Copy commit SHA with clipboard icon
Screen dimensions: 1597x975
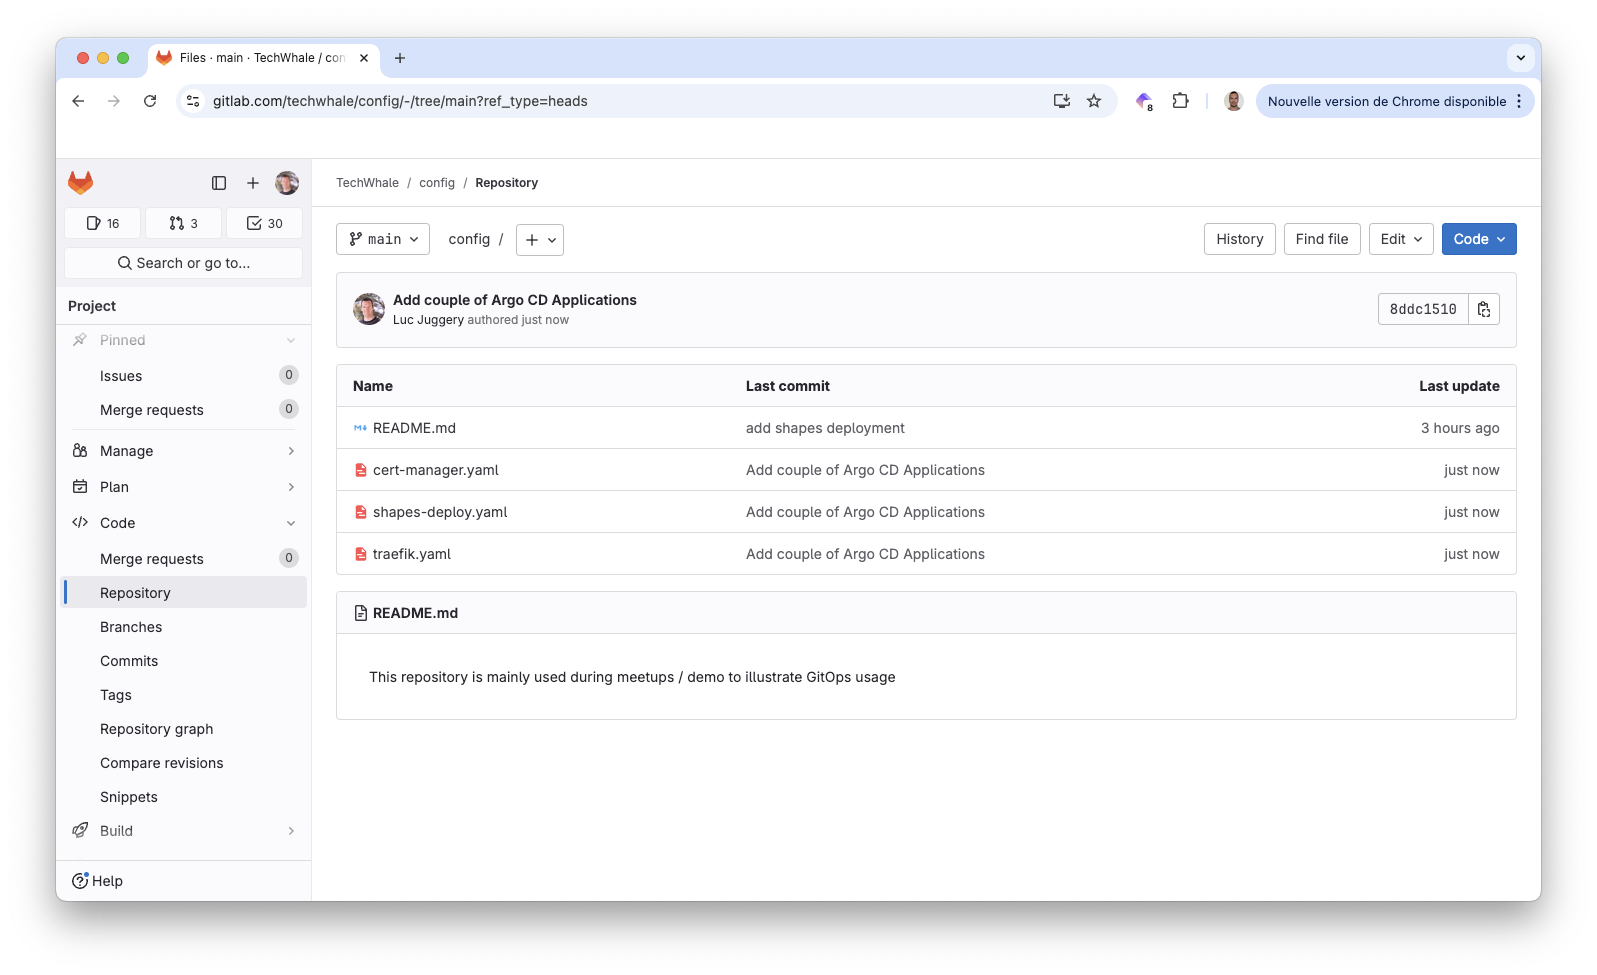[x=1484, y=309]
